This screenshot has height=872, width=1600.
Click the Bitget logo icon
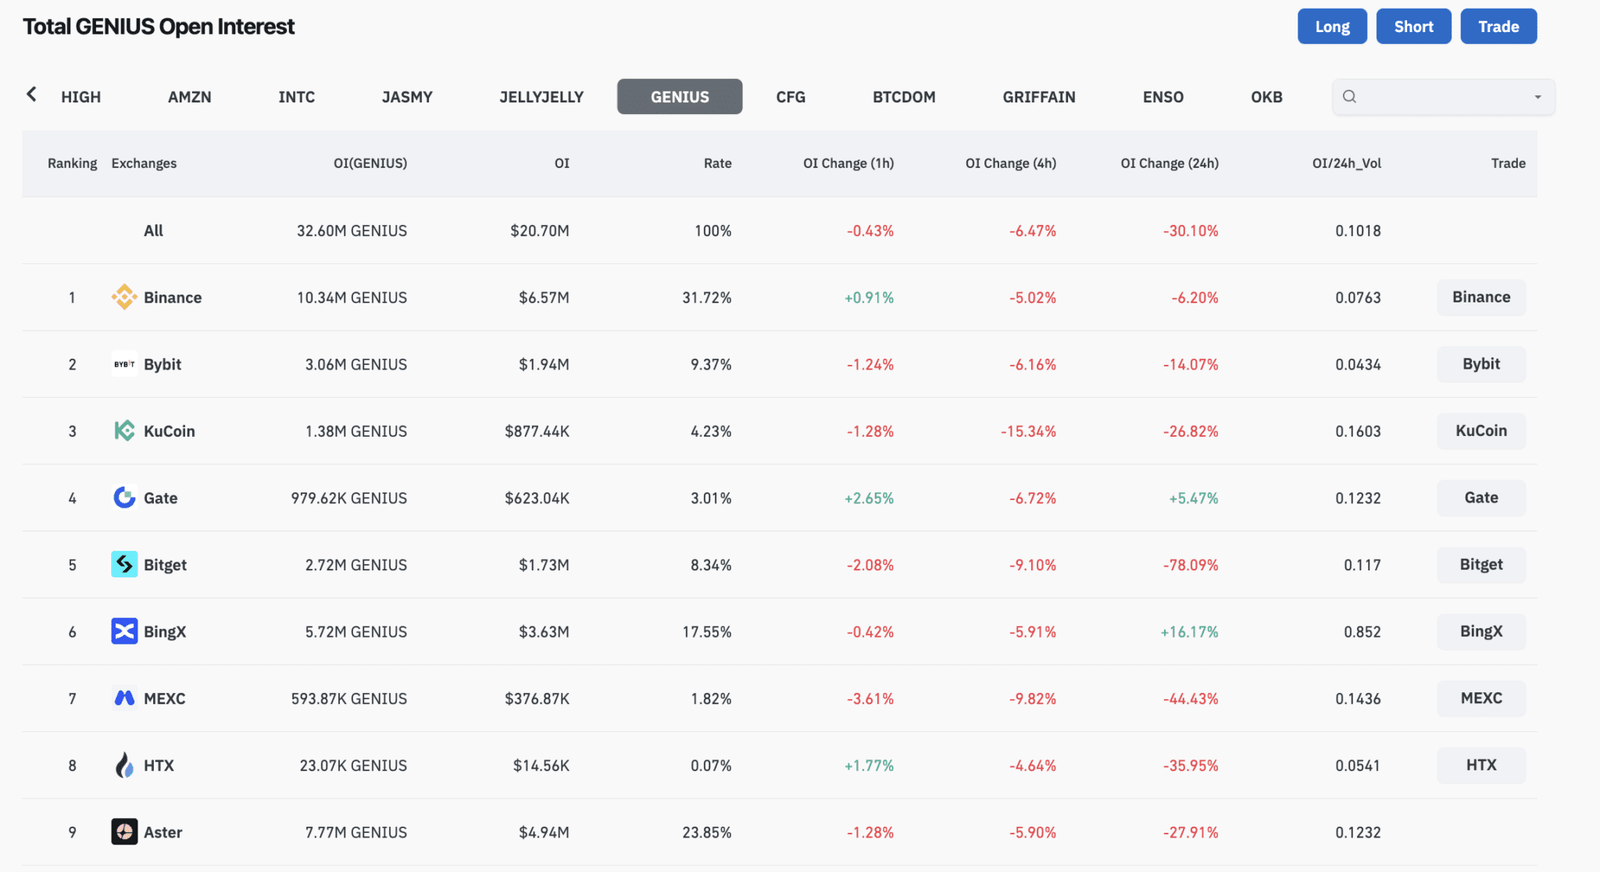pos(124,565)
